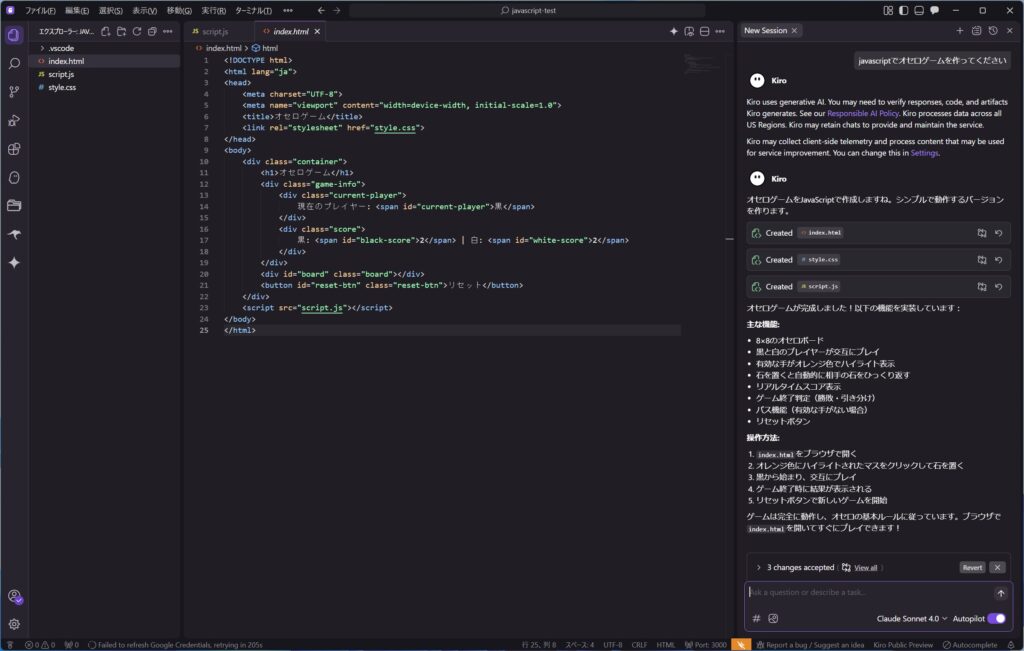The height and width of the screenshot is (651, 1024).
Task: Open the View all changes link
Action: pyautogui.click(x=865, y=567)
